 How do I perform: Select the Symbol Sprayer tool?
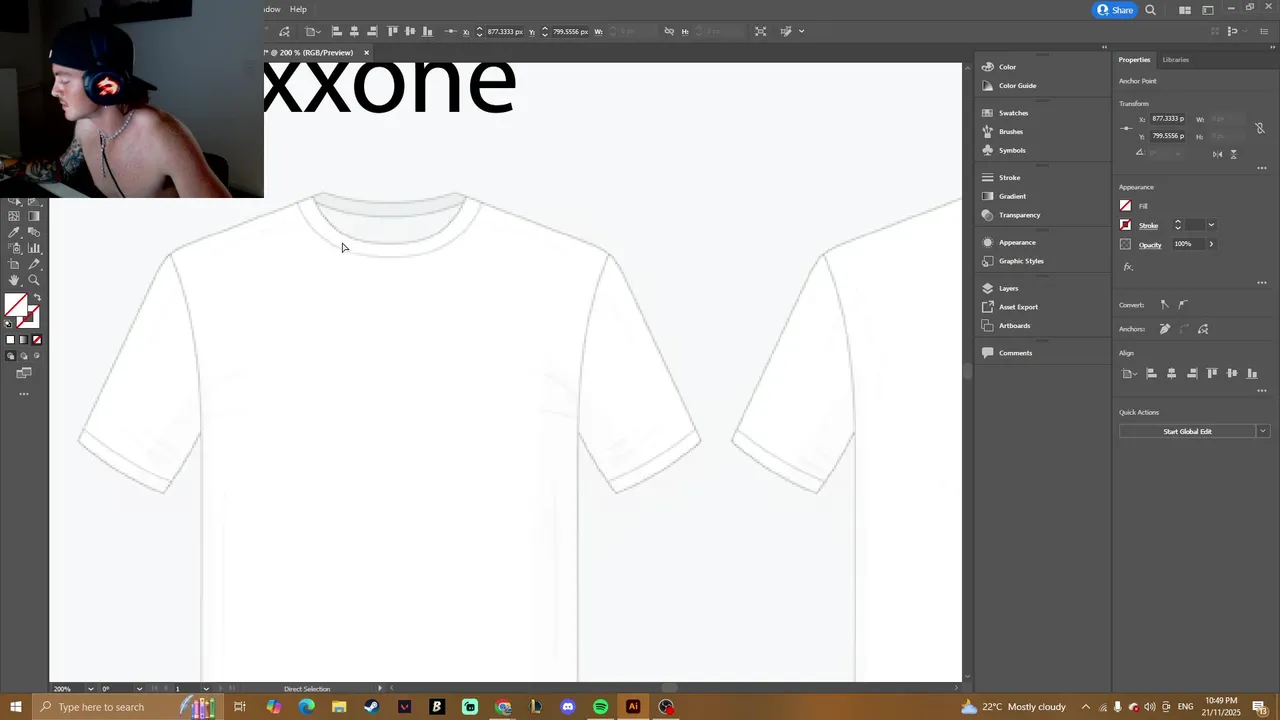13,248
